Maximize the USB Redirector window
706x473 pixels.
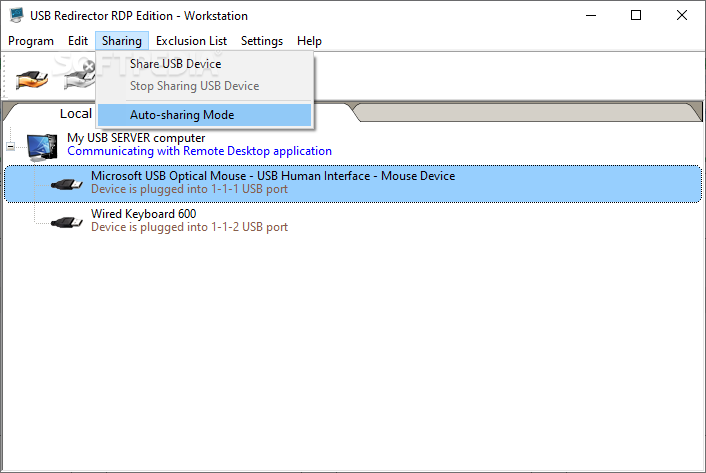tap(636, 15)
